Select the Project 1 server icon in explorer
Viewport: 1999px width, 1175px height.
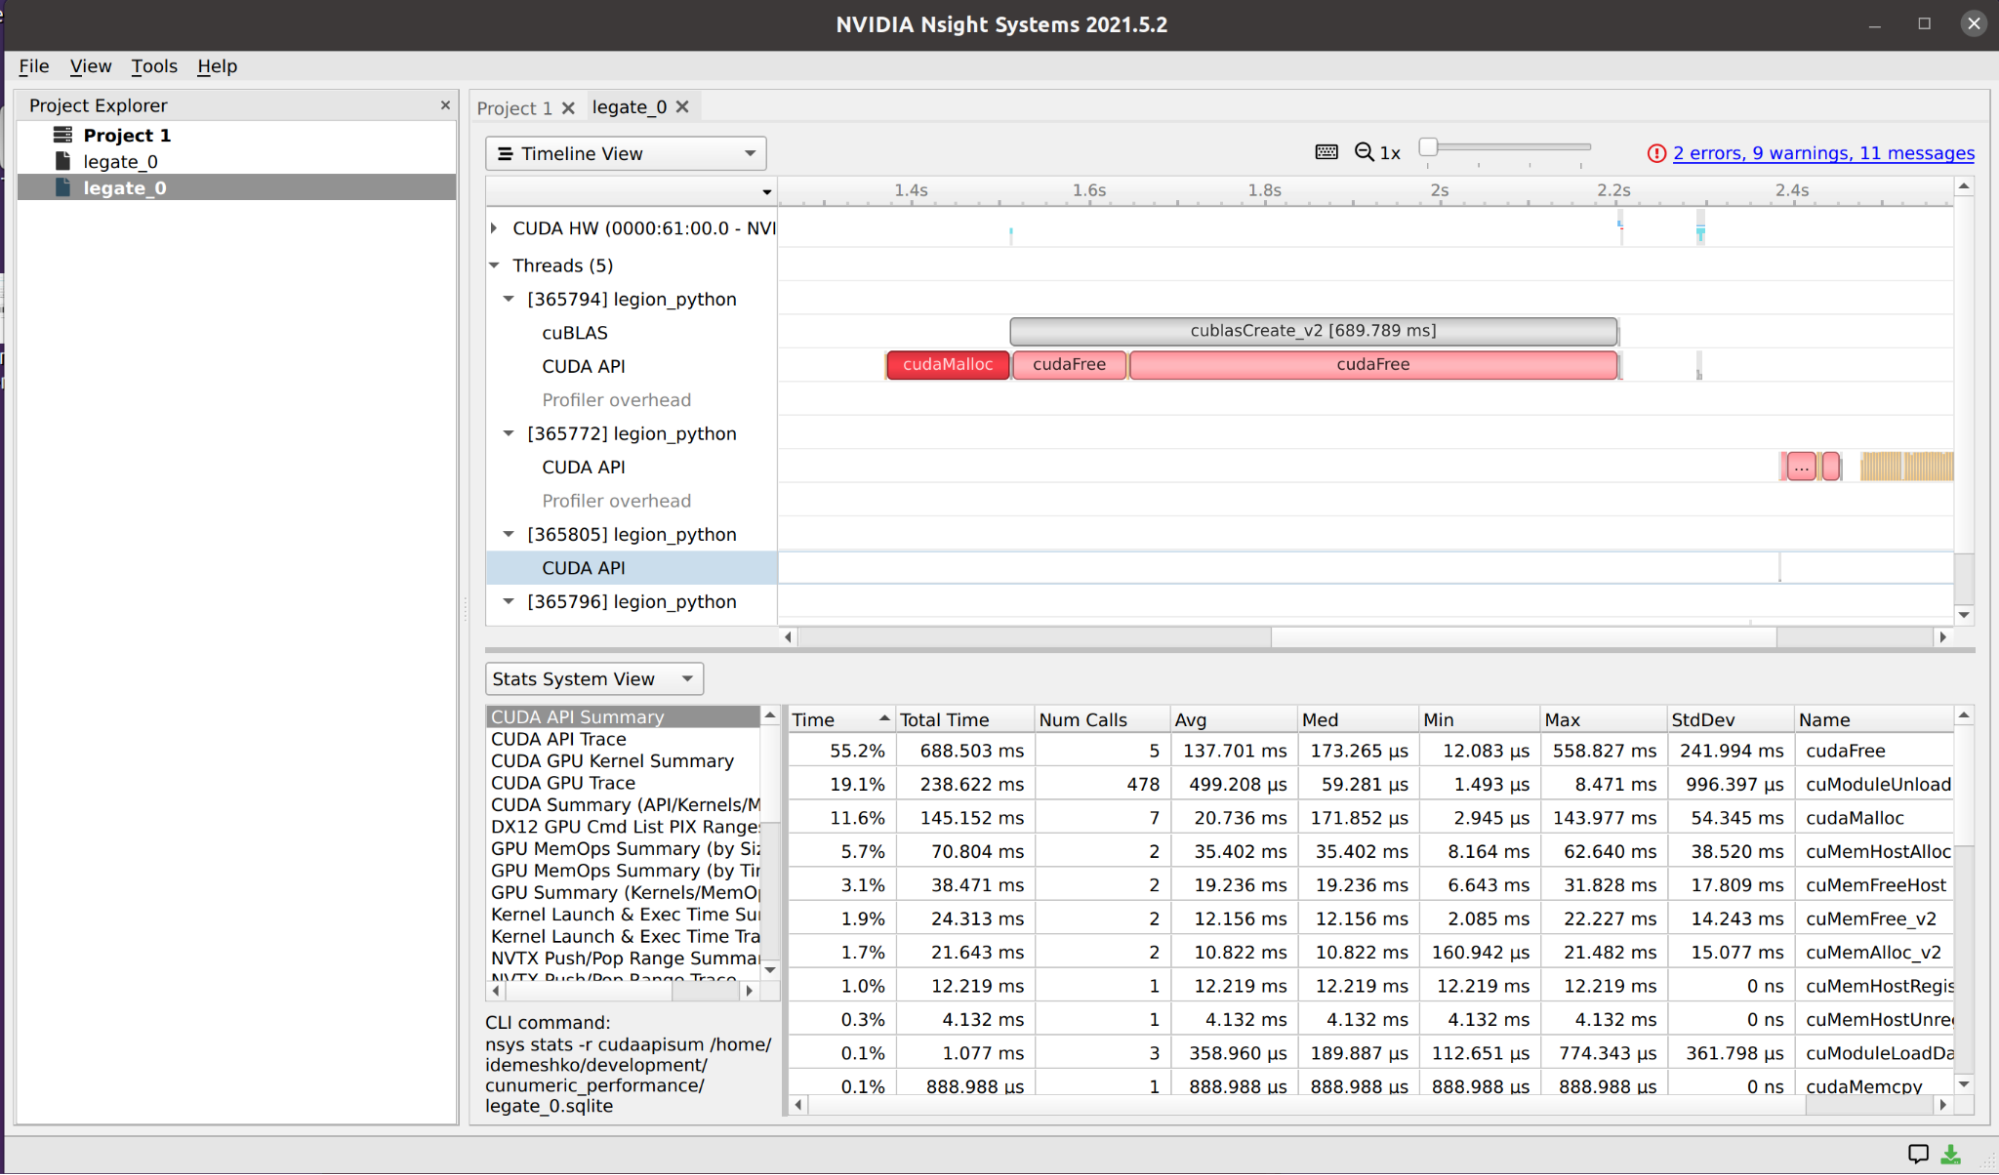click(x=63, y=134)
